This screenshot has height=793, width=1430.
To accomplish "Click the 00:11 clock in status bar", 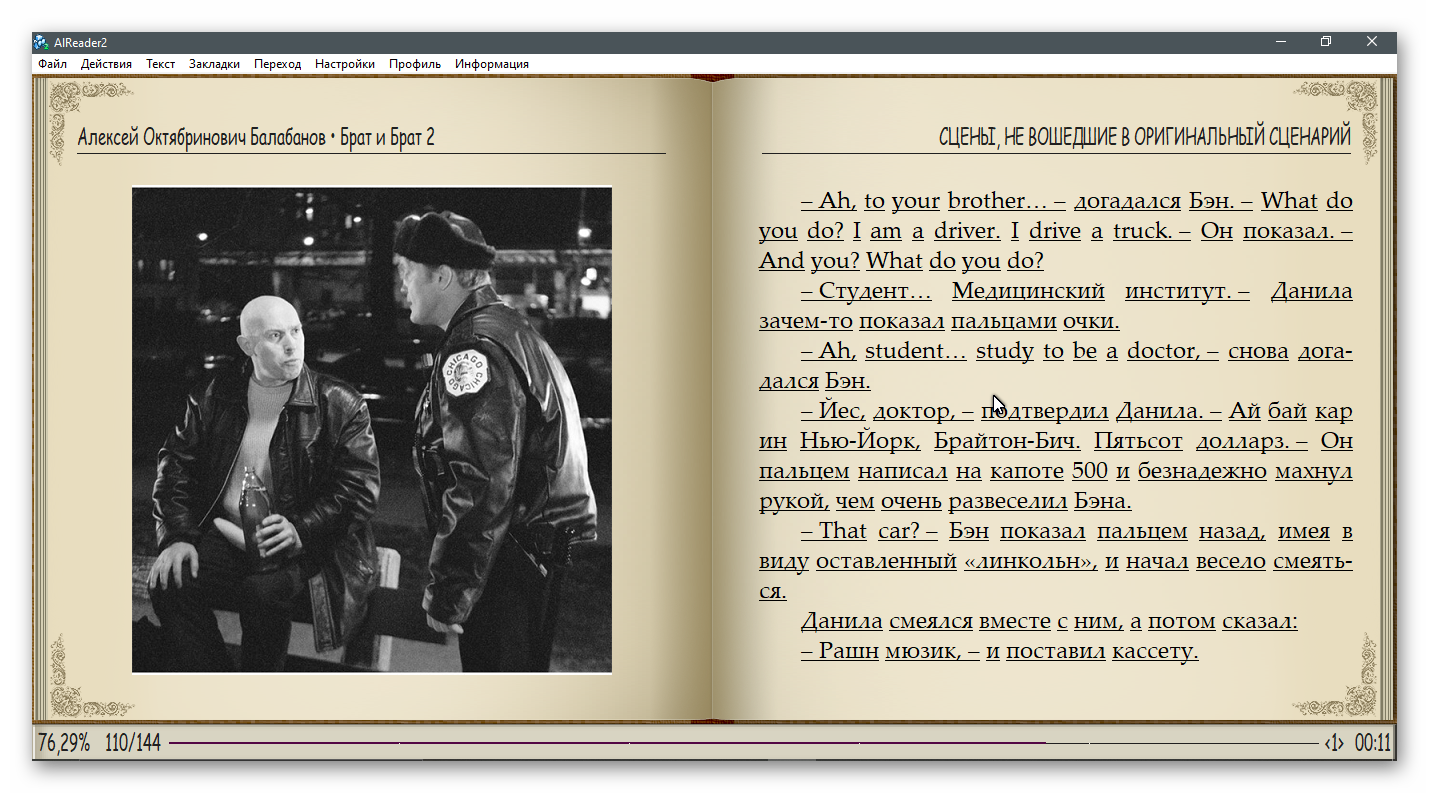I will point(1372,743).
